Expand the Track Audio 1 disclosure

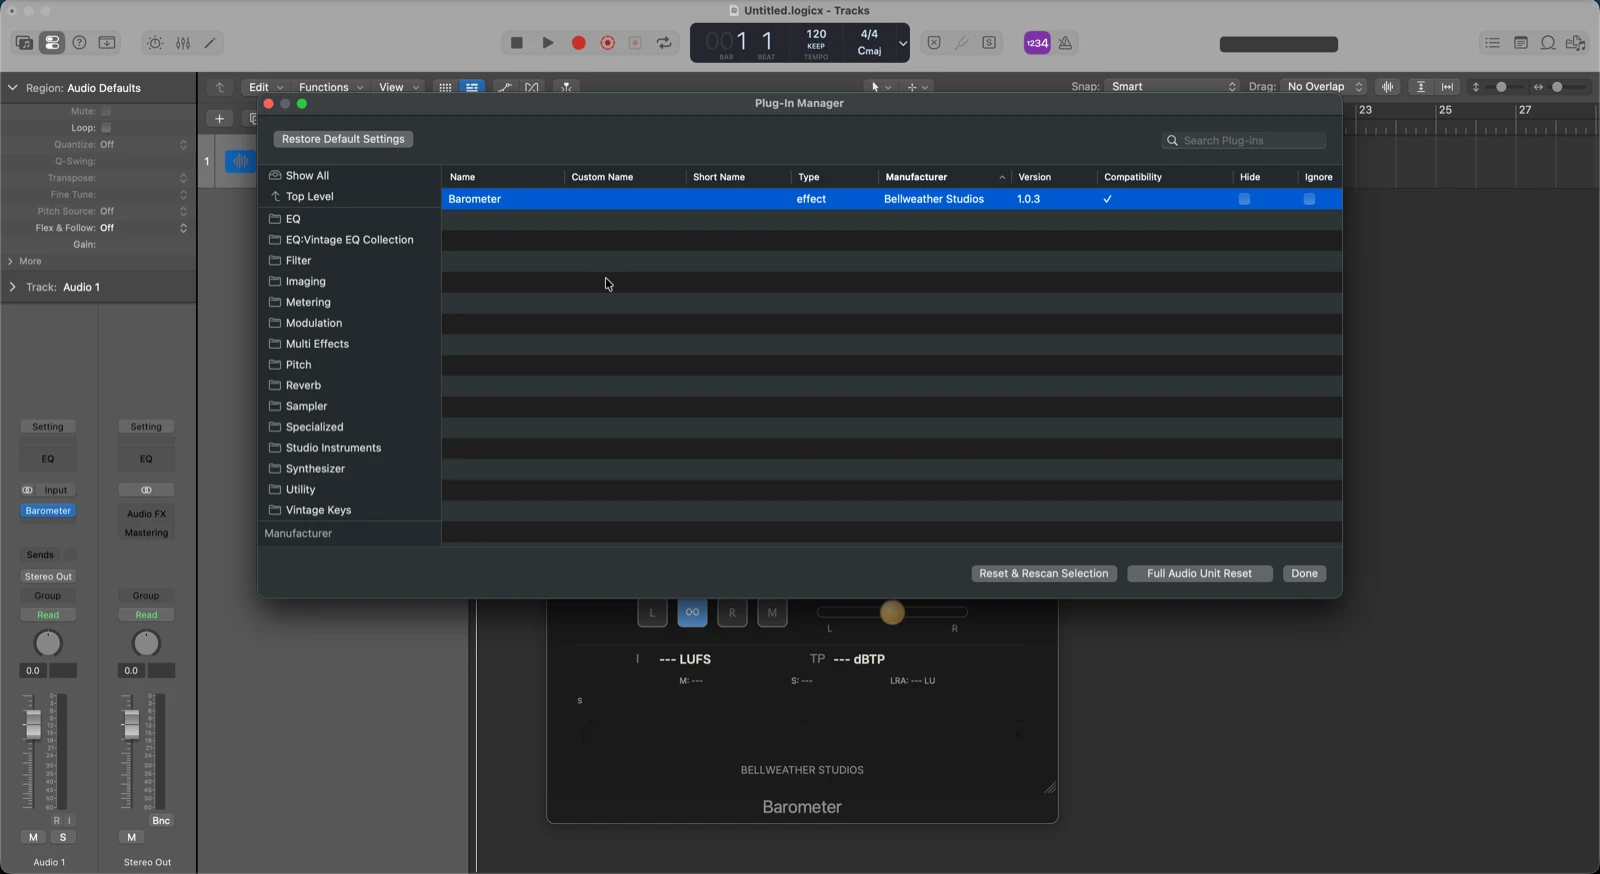click(x=12, y=287)
